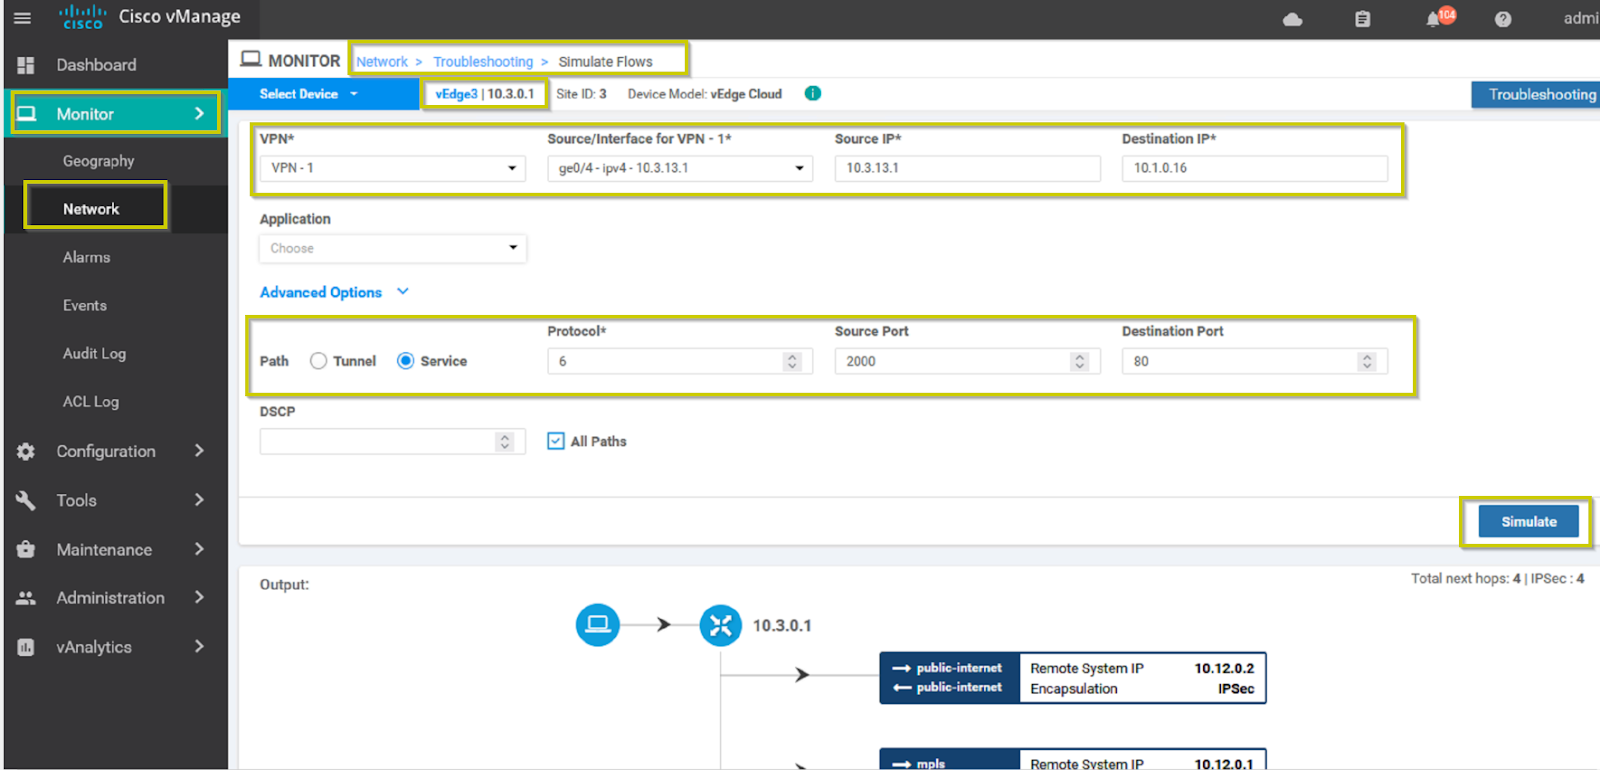Viewport: 1600px width, 770px height.
Task: Click the Source Port field showing 2000
Action: coord(967,361)
